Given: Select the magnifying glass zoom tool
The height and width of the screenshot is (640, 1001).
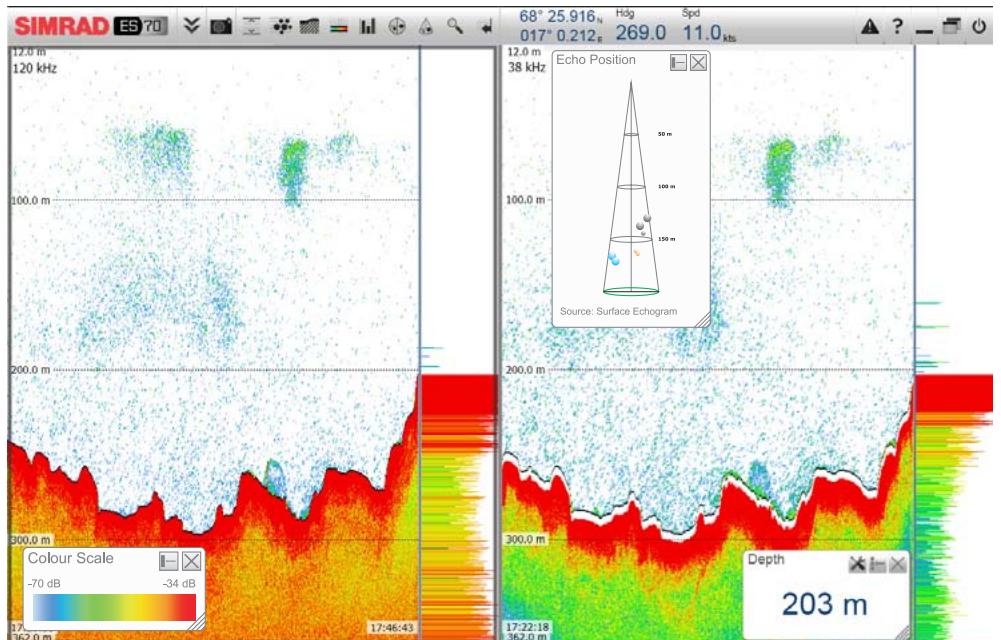Looking at the screenshot, I should 454,24.
